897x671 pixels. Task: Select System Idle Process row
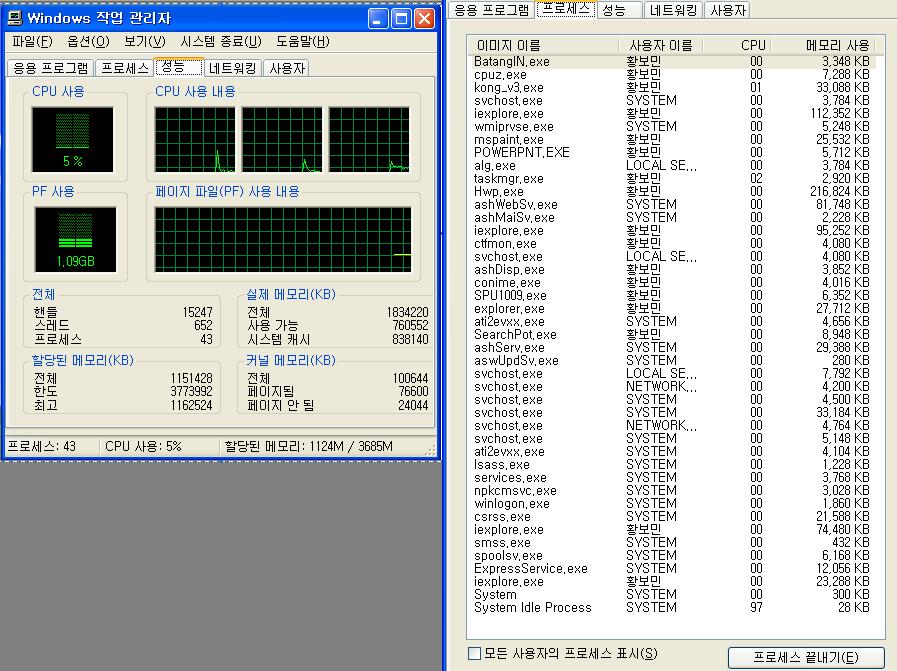click(673, 608)
